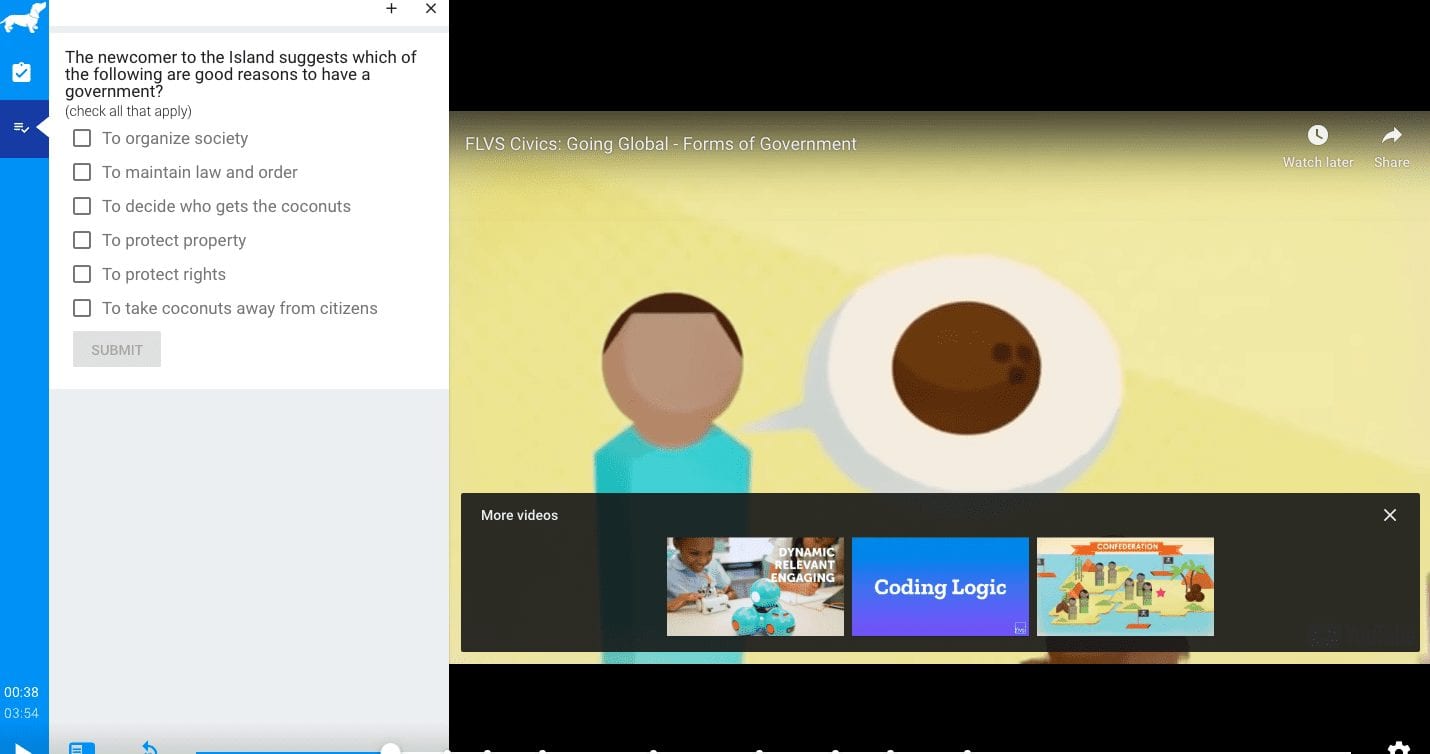The width and height of the screenshot is (1430, 754).
Task: Click the SUBMIT button
Action: pos(117,350)
